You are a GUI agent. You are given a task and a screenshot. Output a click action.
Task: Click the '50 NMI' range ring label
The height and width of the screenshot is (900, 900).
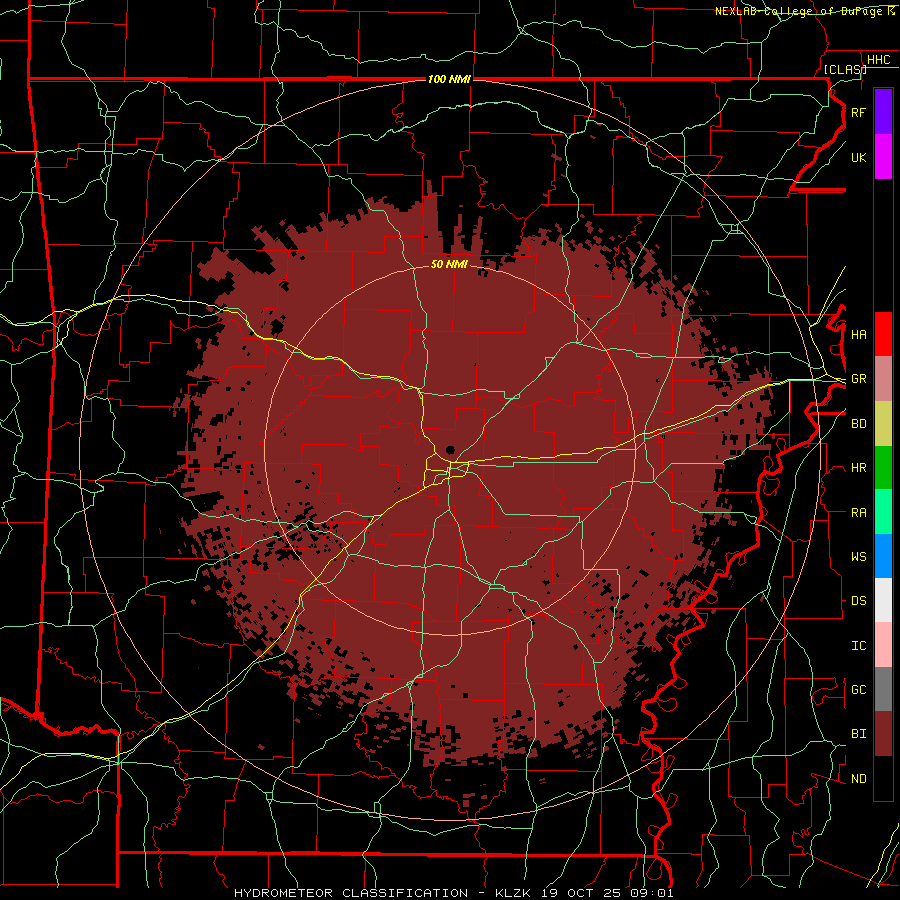pos(449,264)
